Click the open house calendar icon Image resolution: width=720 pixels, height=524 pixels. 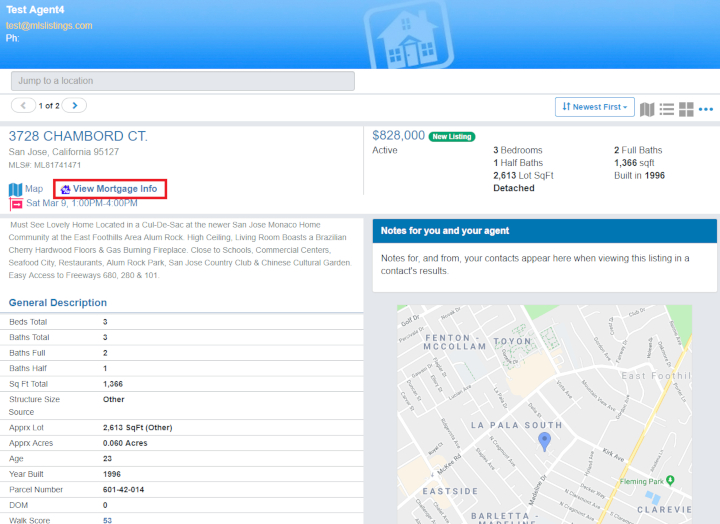pyautogui.click(x=16, y=203)
